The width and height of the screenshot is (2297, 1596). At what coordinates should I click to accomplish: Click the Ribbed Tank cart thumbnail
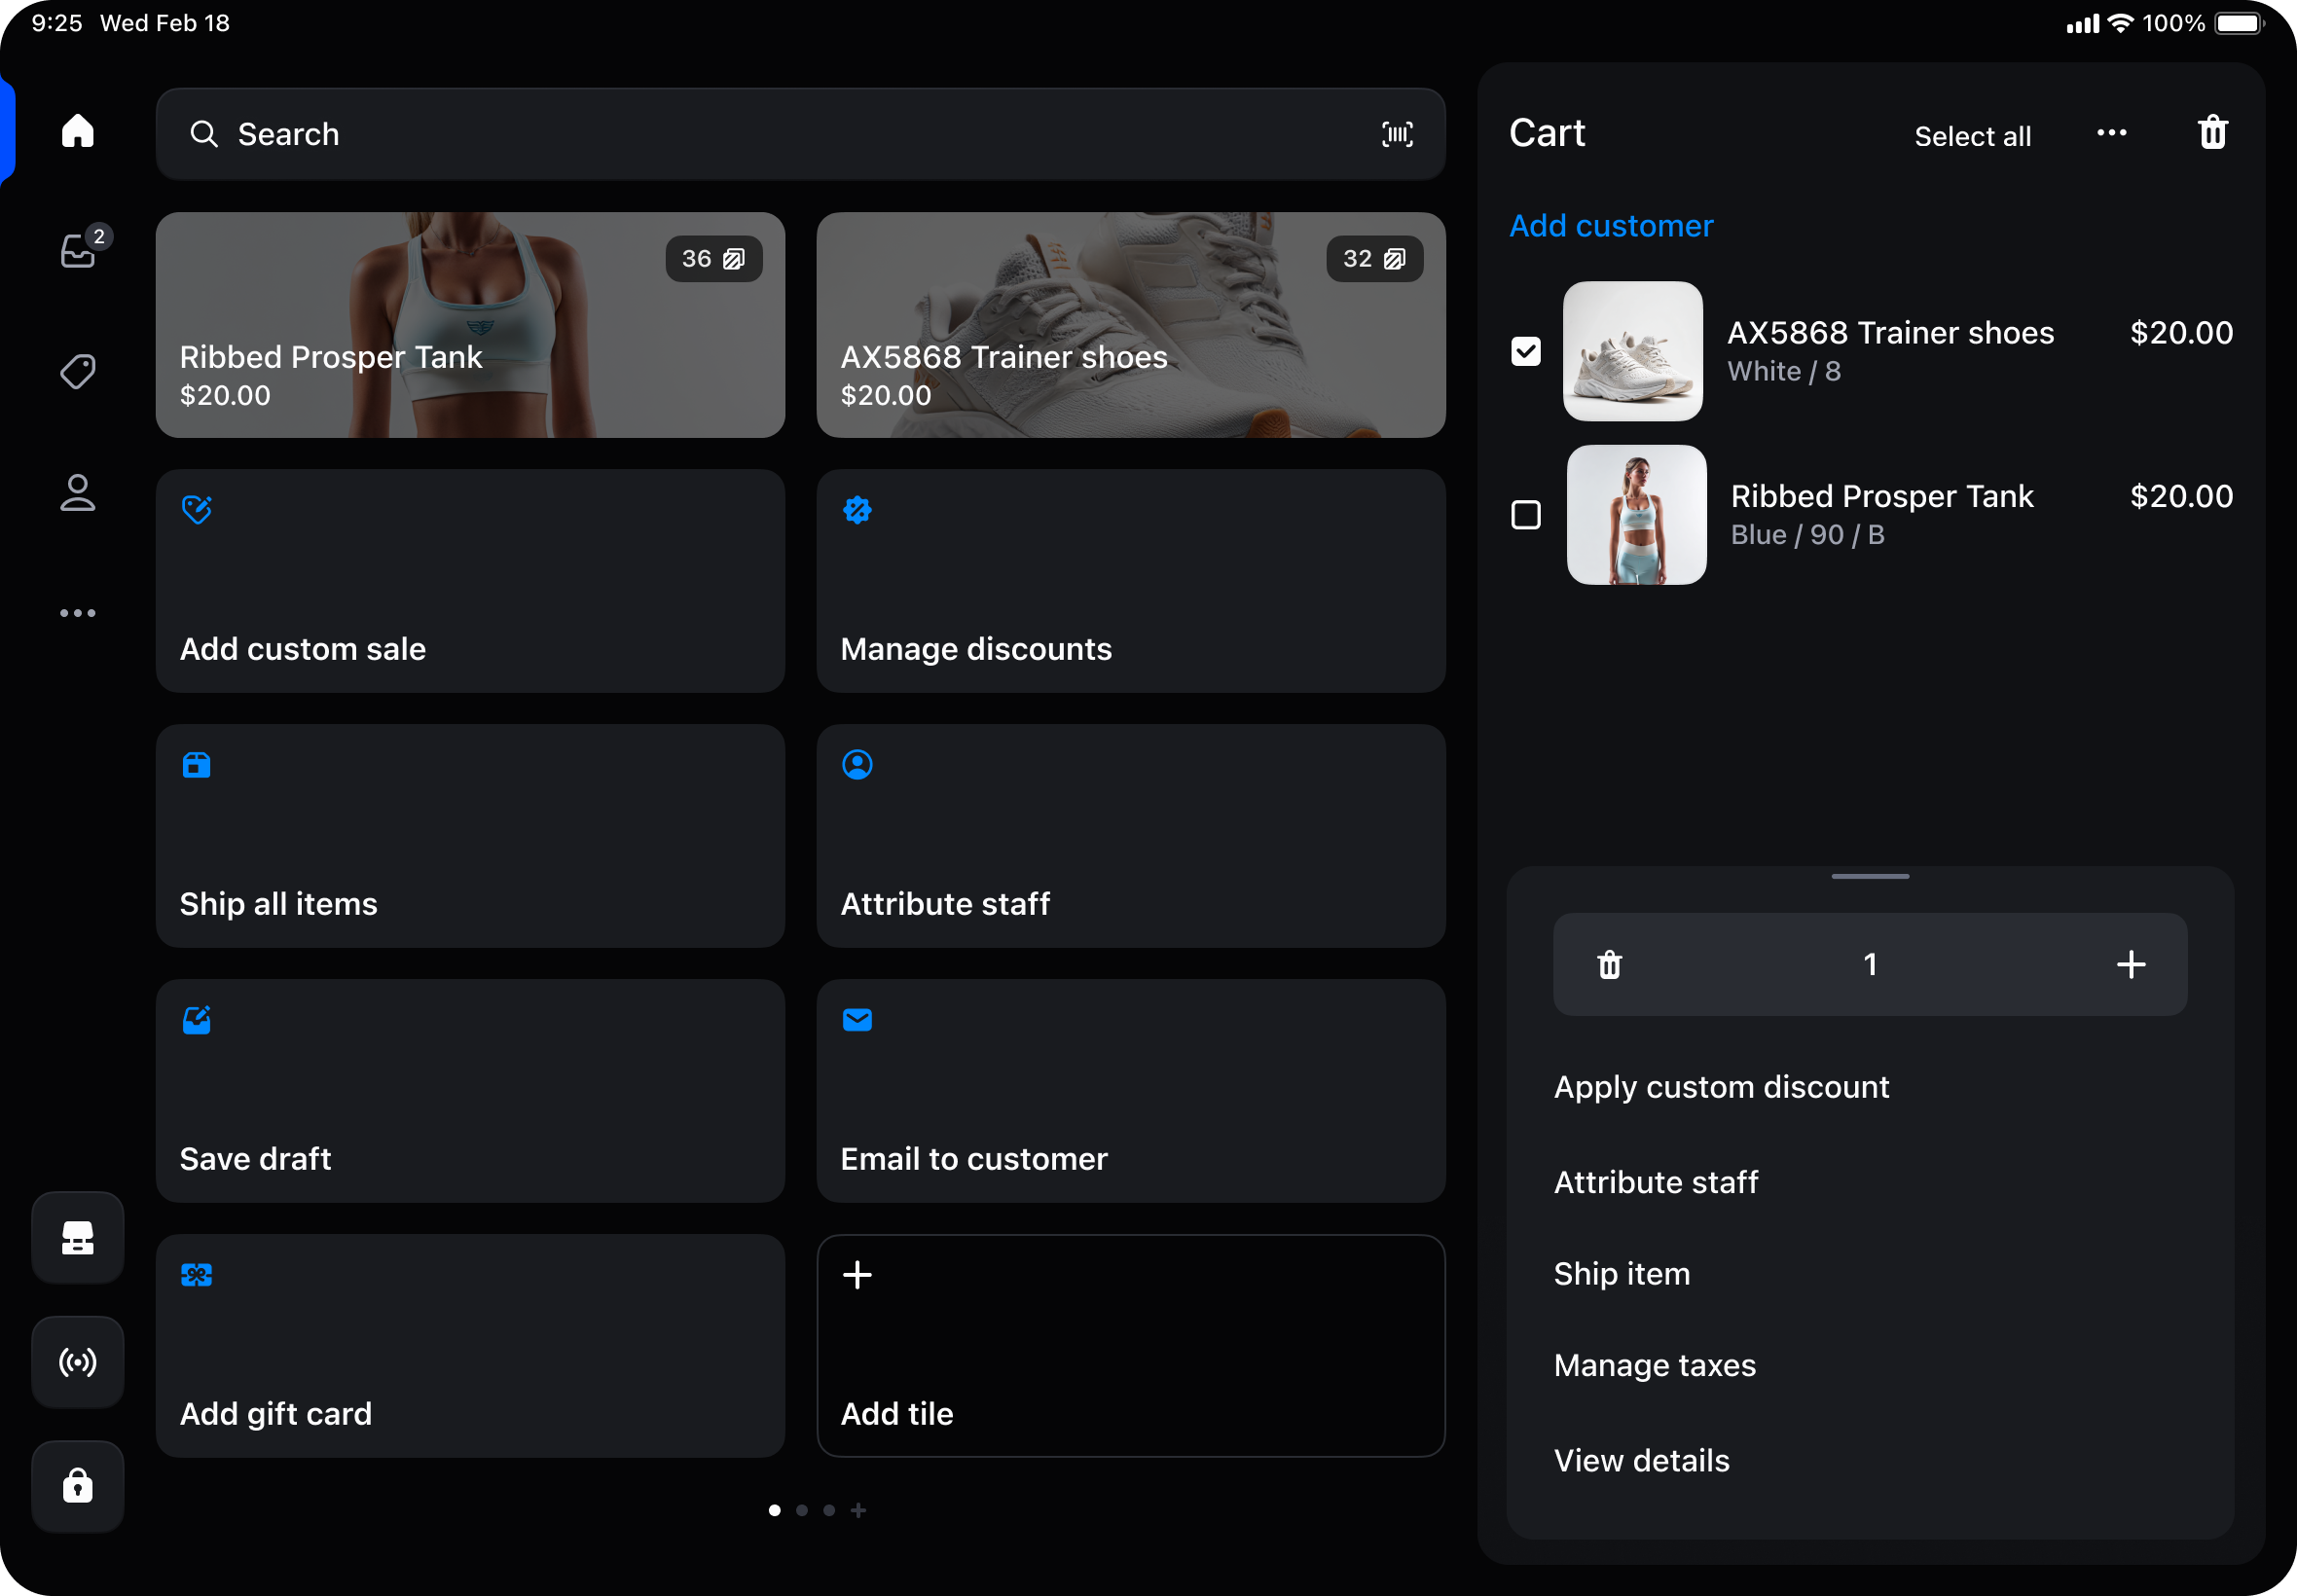click(x=1637, y=515)
